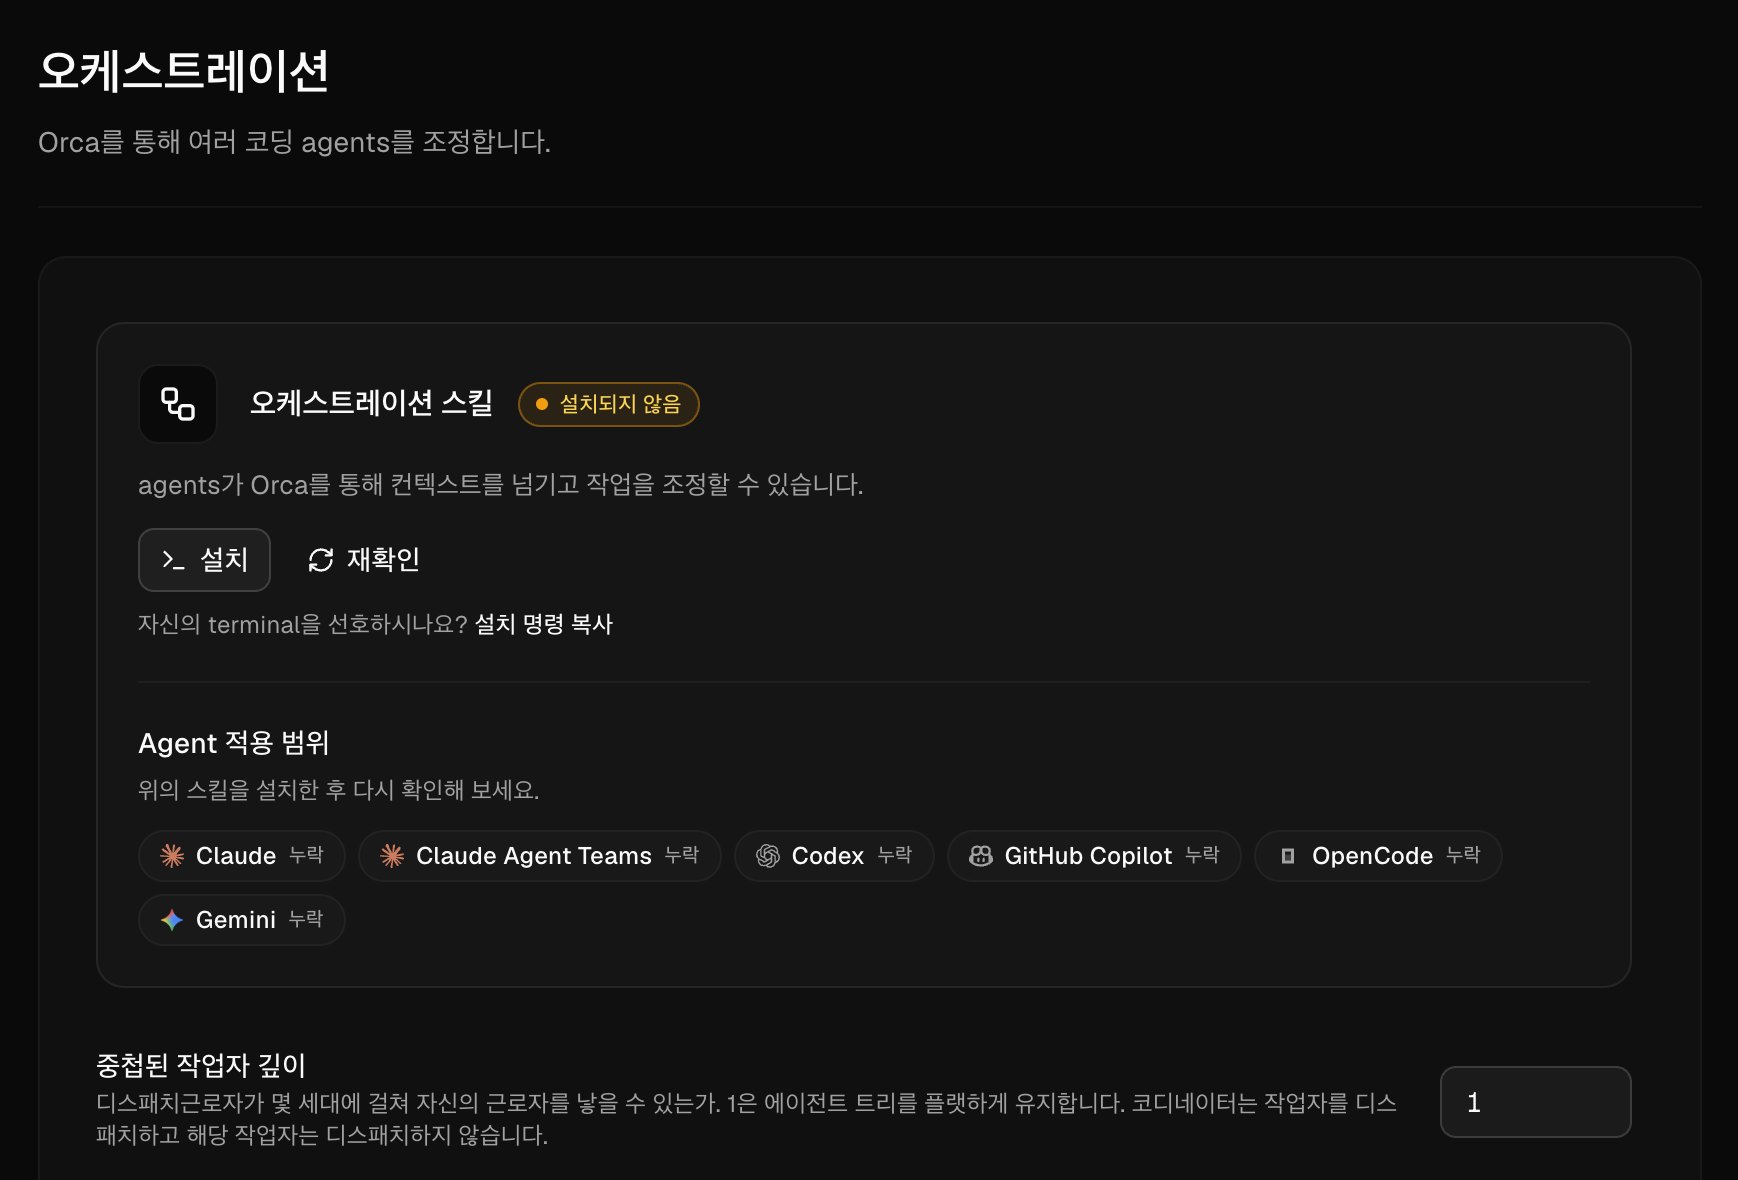Click the 오케스트레이션 스킬 heading
The image size is (1738, 1180).
coord(371,403)
